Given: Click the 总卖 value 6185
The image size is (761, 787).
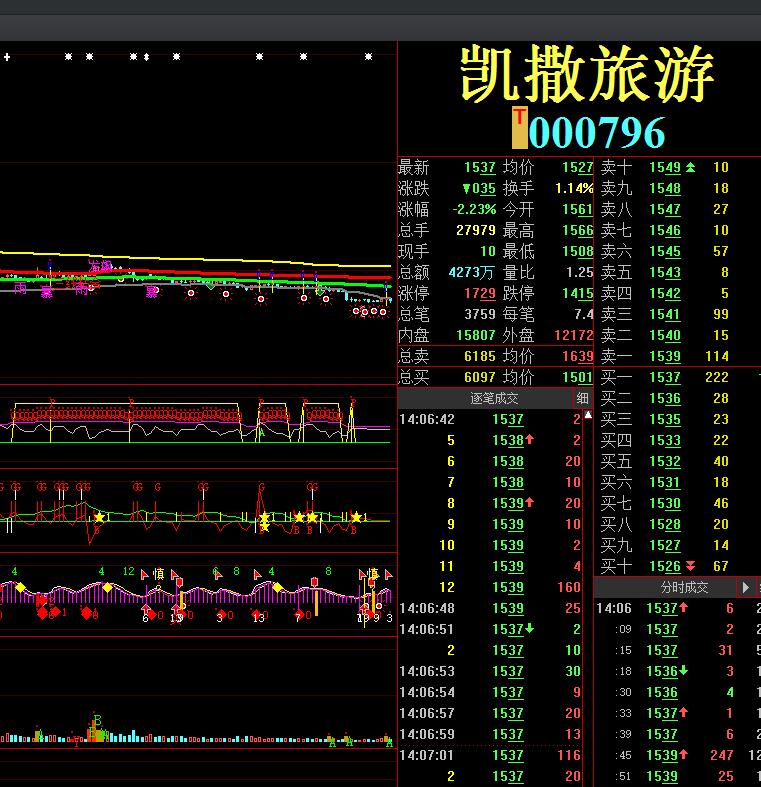Looking at the screenshot, I should click(479, 356).
